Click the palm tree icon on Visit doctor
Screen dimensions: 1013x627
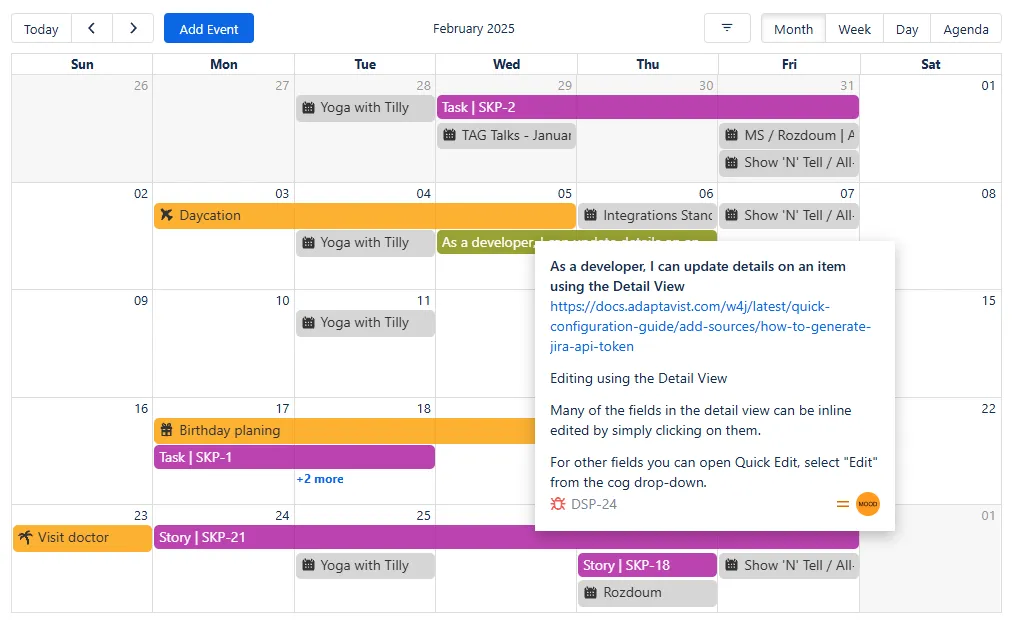click(25, 537)
